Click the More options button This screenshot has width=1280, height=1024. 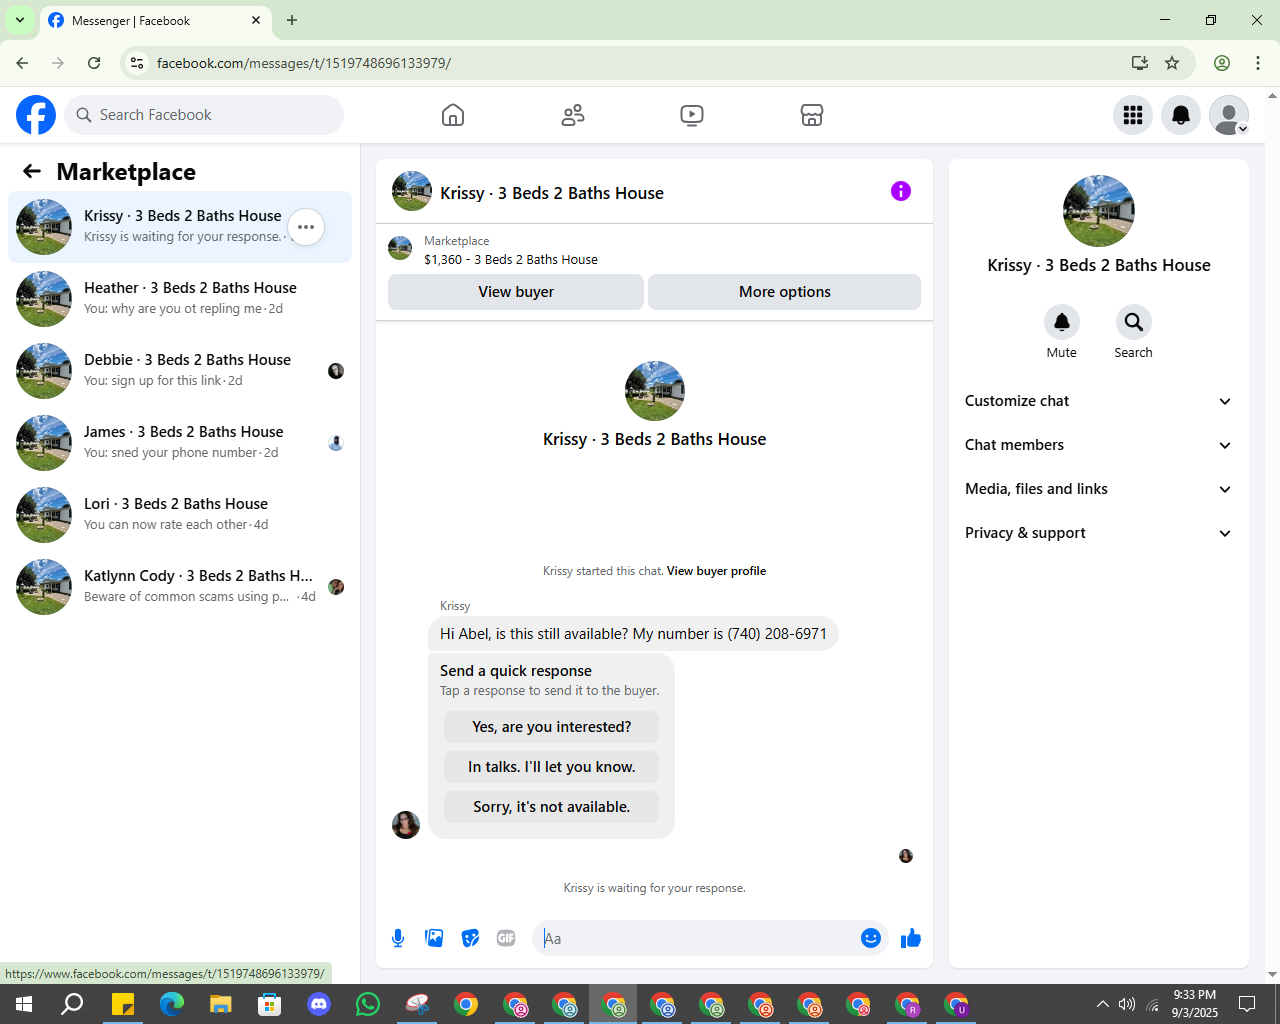point(785,292)
